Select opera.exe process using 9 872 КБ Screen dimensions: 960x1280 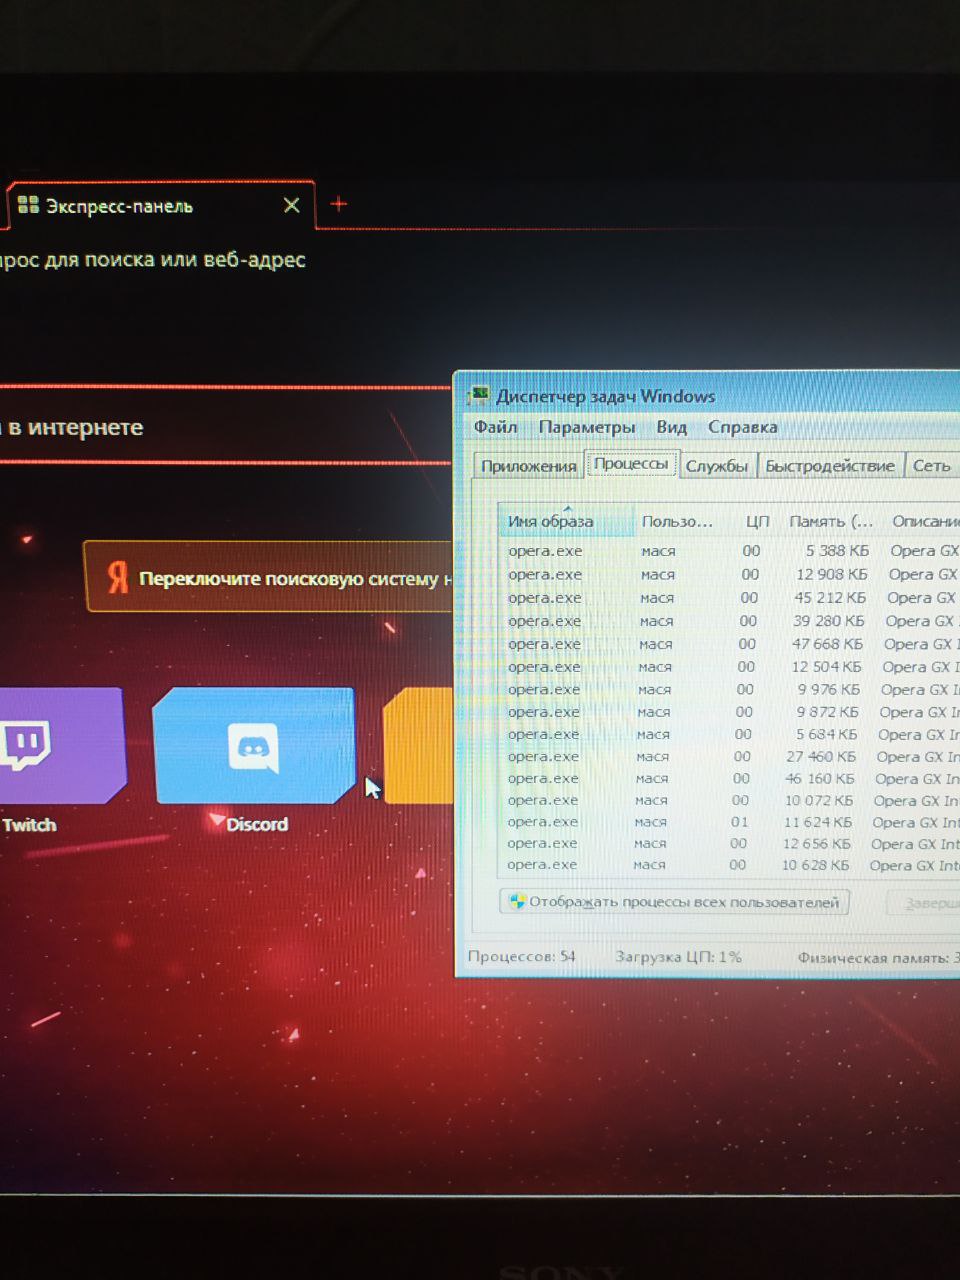[x=730, y=712]
